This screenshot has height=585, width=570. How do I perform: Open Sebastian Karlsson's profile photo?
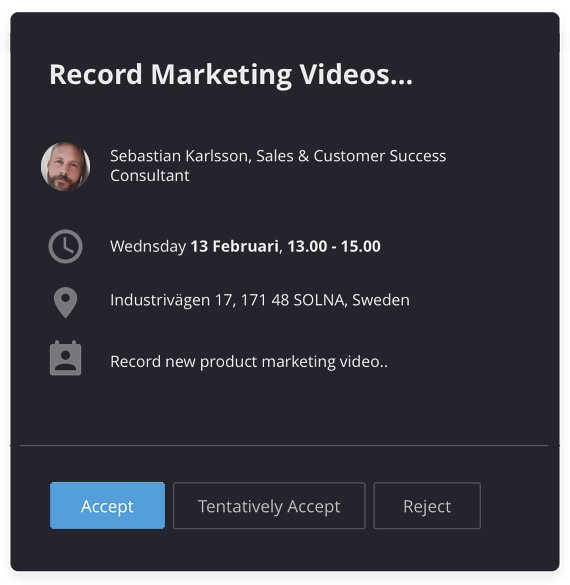coord(65,166)
